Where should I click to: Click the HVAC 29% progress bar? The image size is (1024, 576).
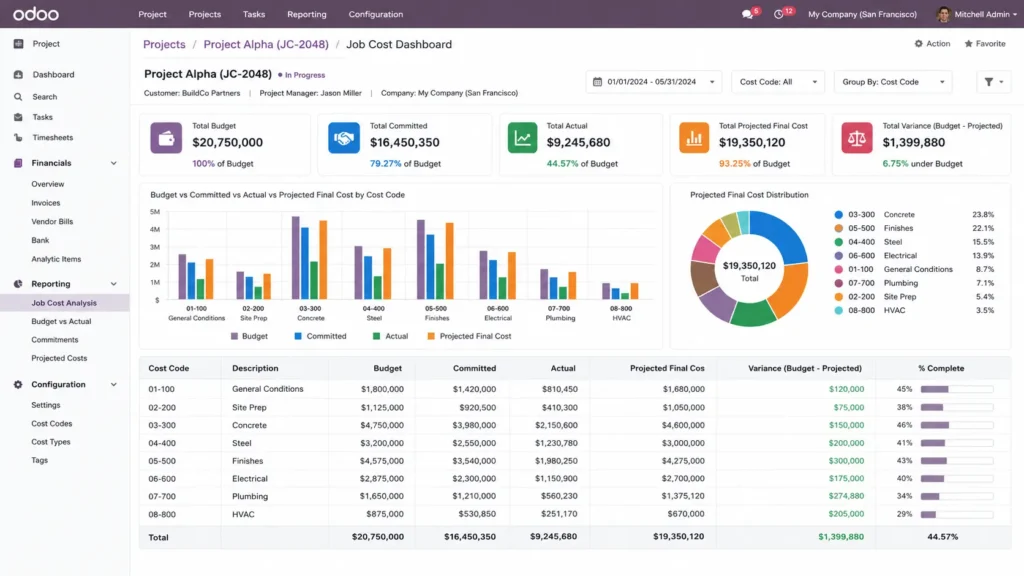957,515
